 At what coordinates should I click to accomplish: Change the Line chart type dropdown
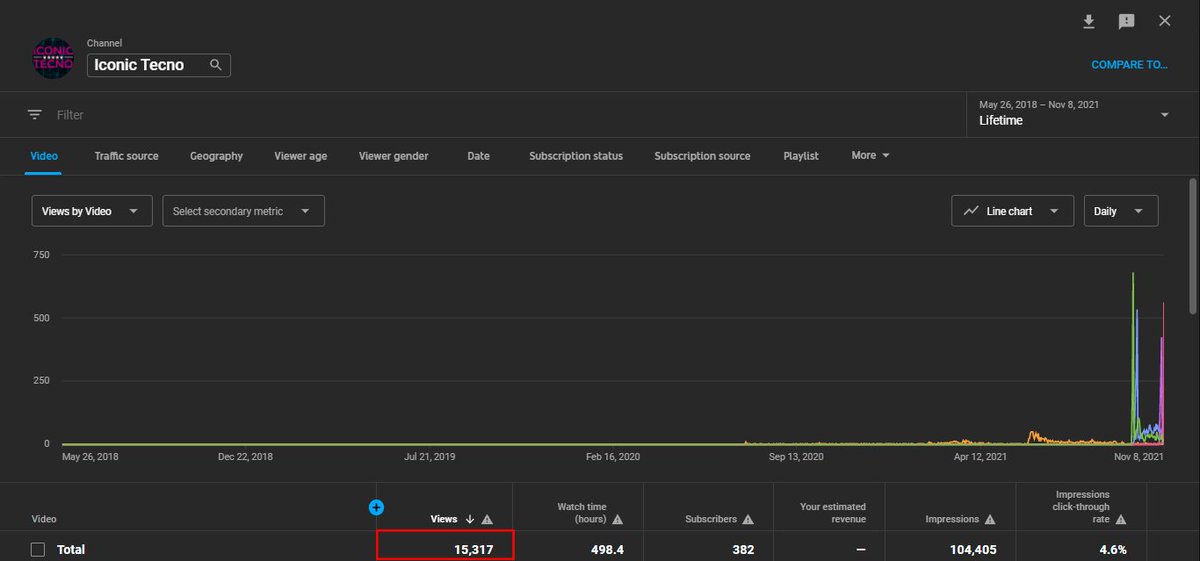pyautogui.click(x=1012, y=211)
